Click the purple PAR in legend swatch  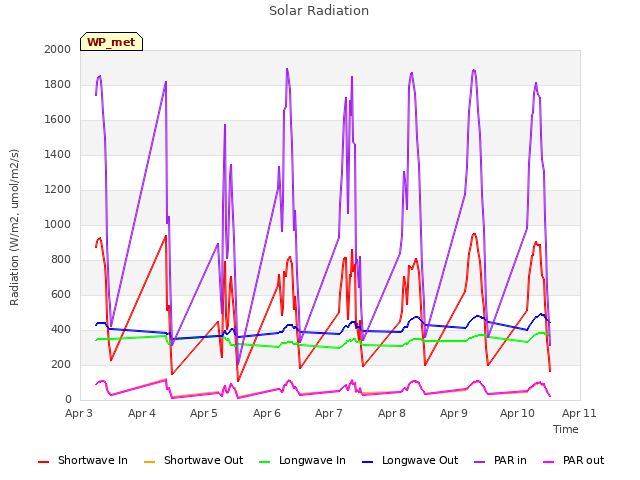(480, 462)
